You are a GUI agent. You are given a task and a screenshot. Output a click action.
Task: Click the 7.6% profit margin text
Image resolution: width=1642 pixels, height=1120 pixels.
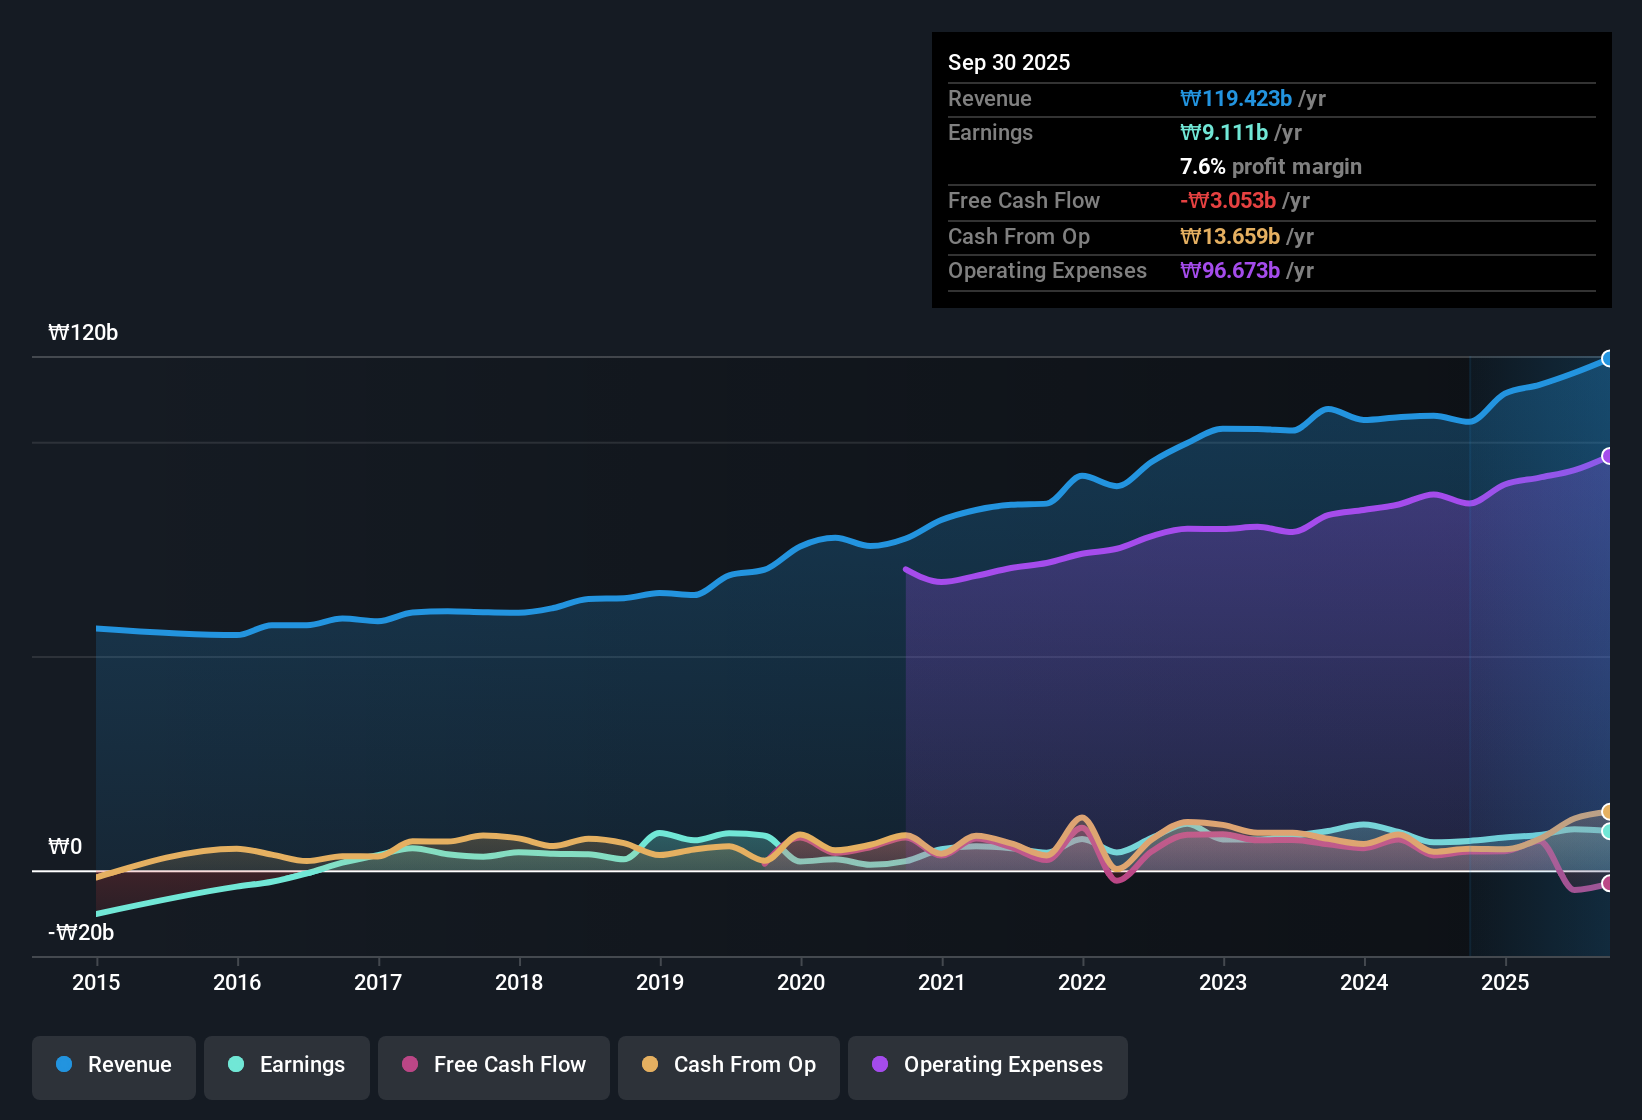click(x=1270, y=166)
